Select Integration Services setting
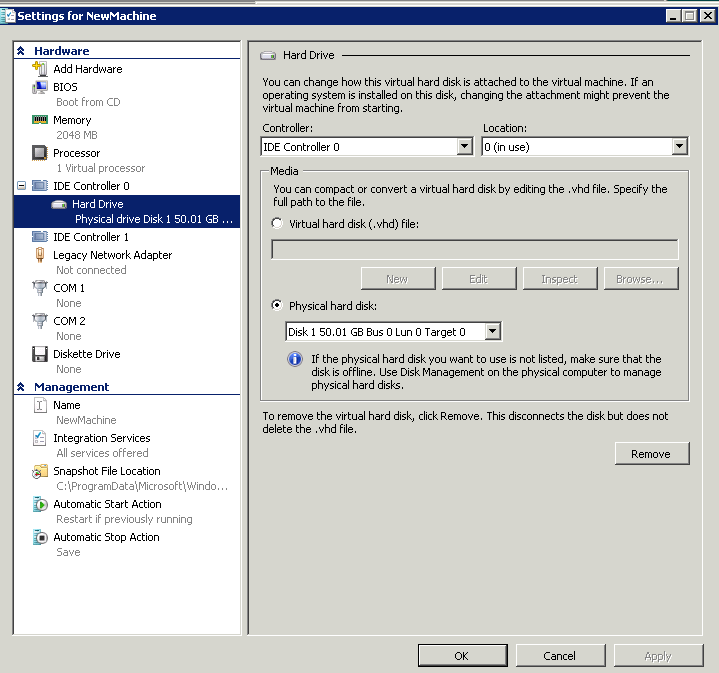This screenshot has height=673, width=719. click(x=102, y=438)
